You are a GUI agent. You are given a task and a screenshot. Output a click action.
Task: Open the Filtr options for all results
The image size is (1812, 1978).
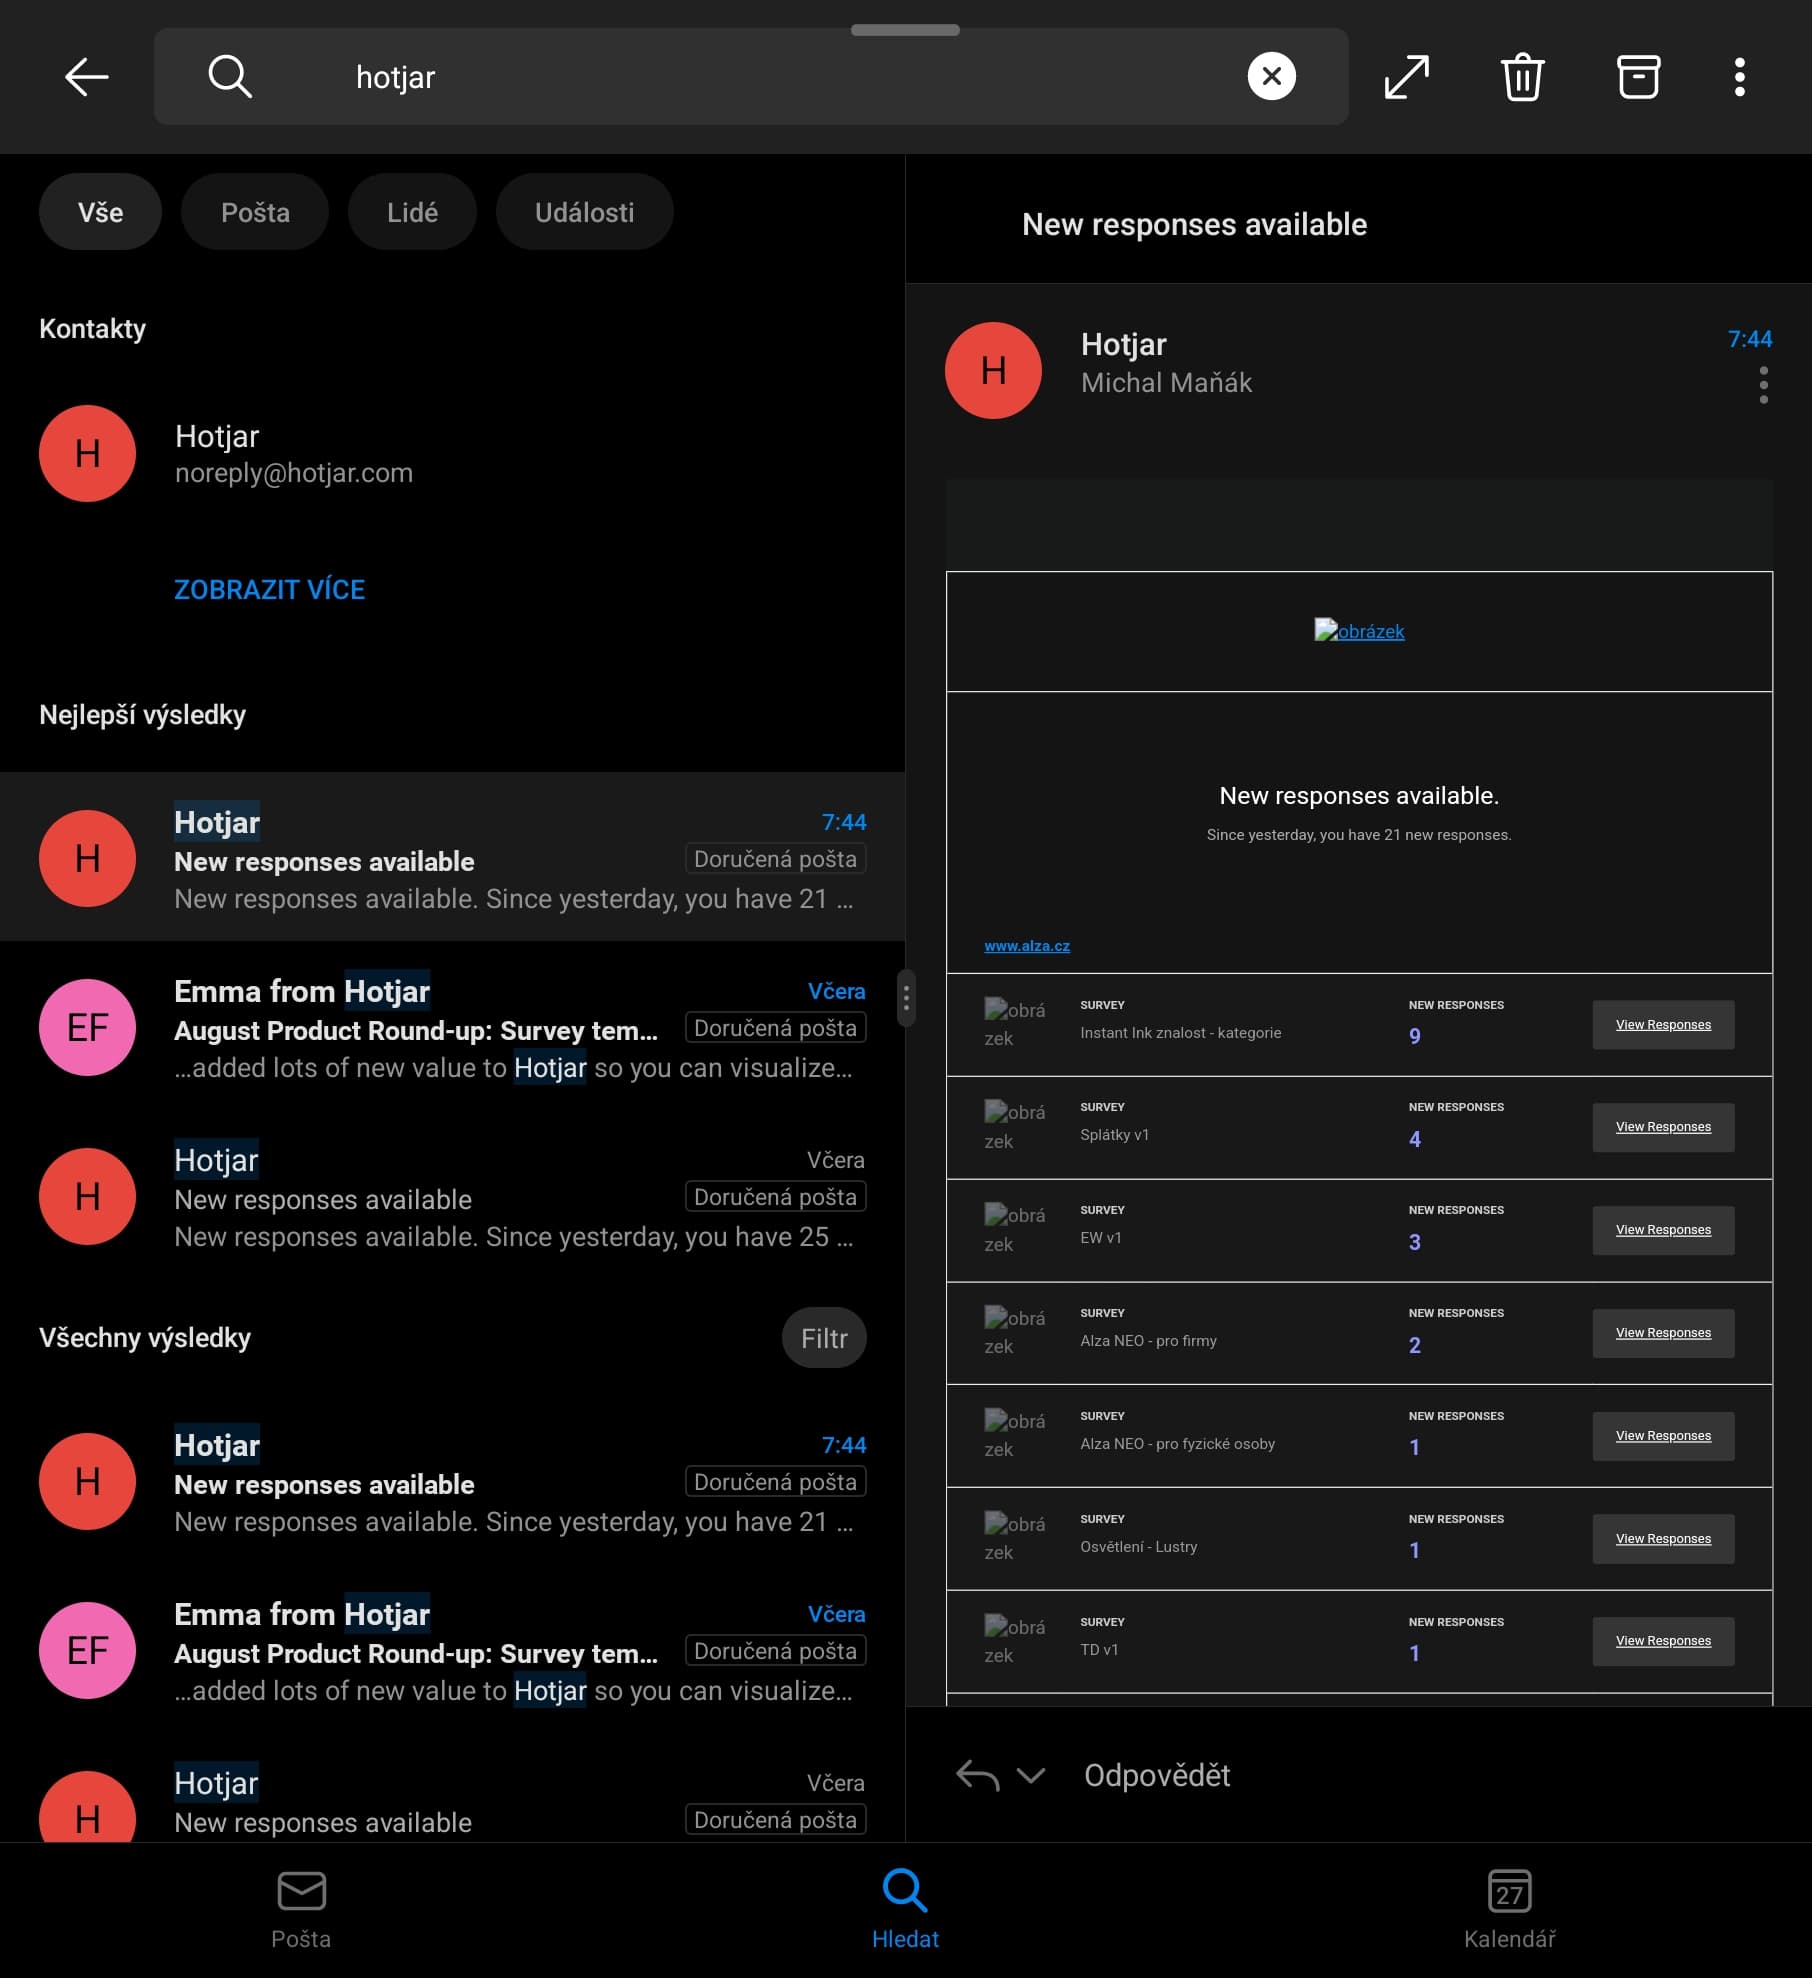pyautogui.click(x=823, y=1338)
